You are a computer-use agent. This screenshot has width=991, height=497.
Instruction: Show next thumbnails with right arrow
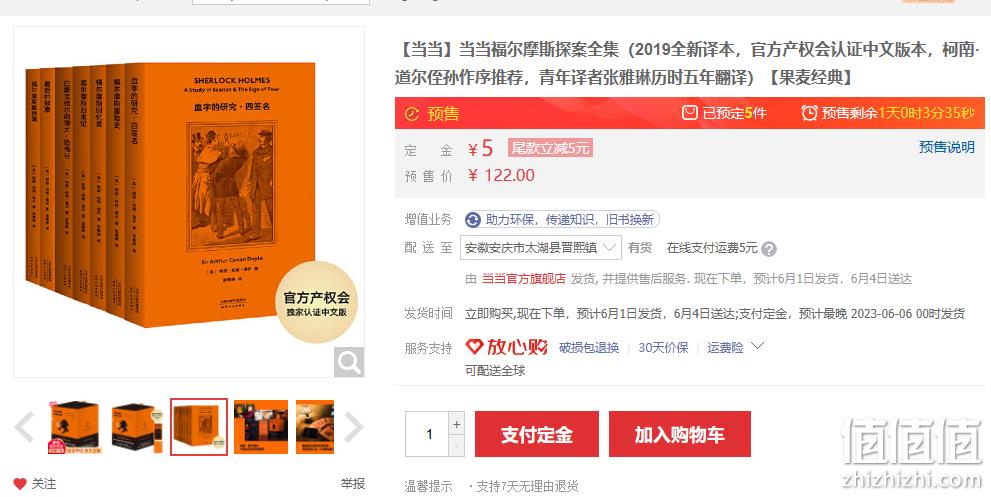coord(354,427)
